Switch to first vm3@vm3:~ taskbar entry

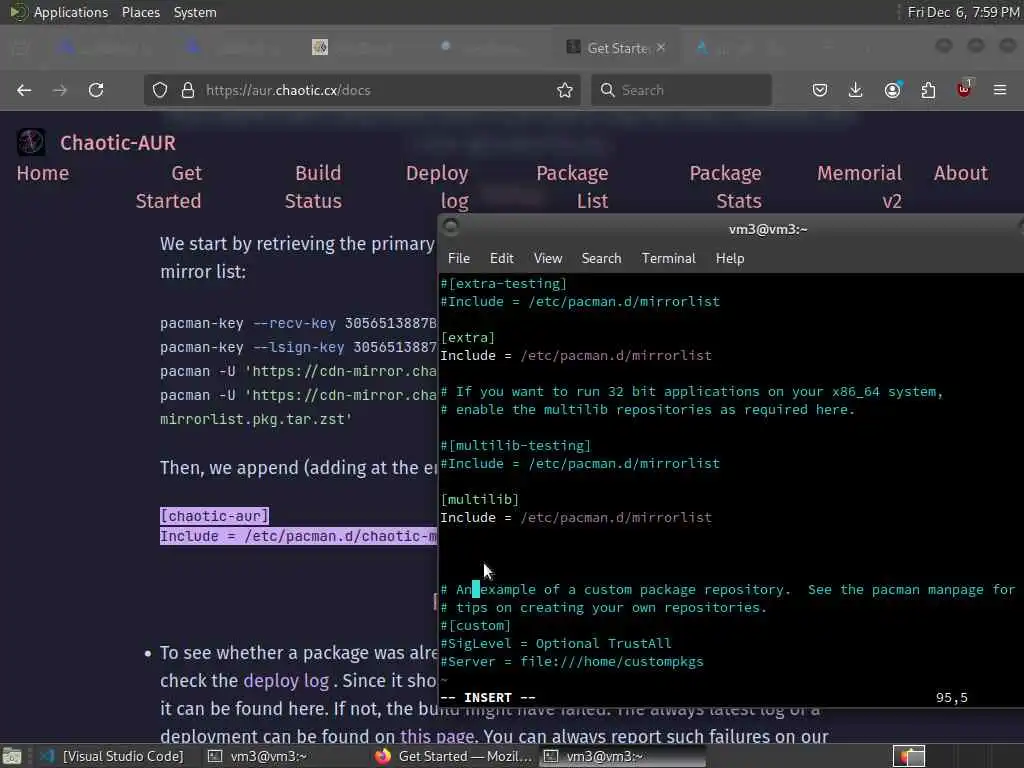tap(258, 756)
